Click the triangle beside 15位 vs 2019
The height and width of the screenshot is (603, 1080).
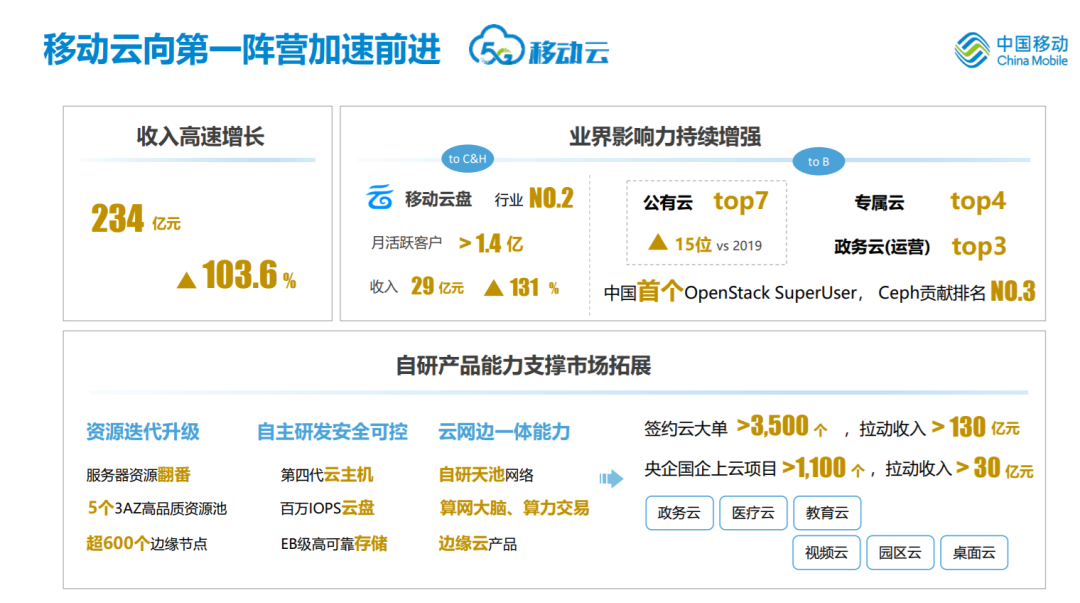658,242
